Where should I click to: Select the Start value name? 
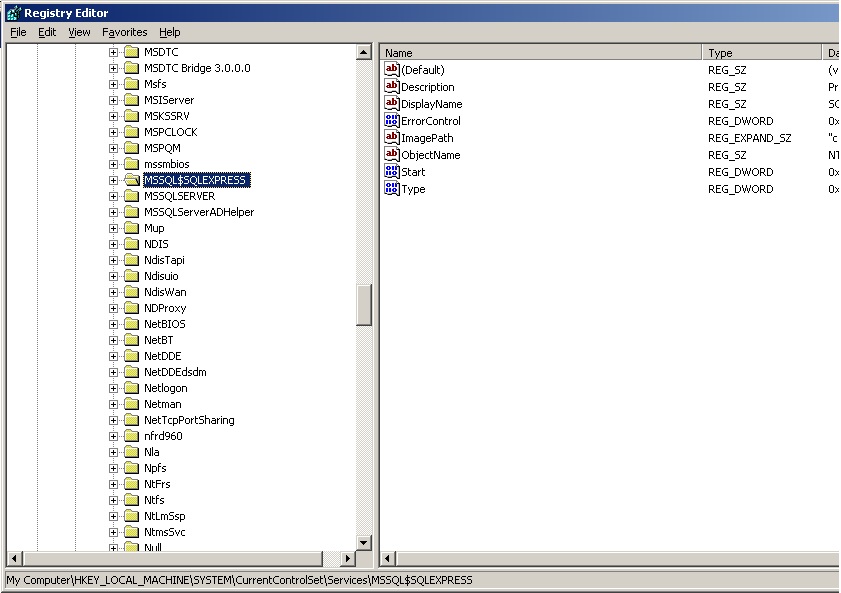[413, 172]
